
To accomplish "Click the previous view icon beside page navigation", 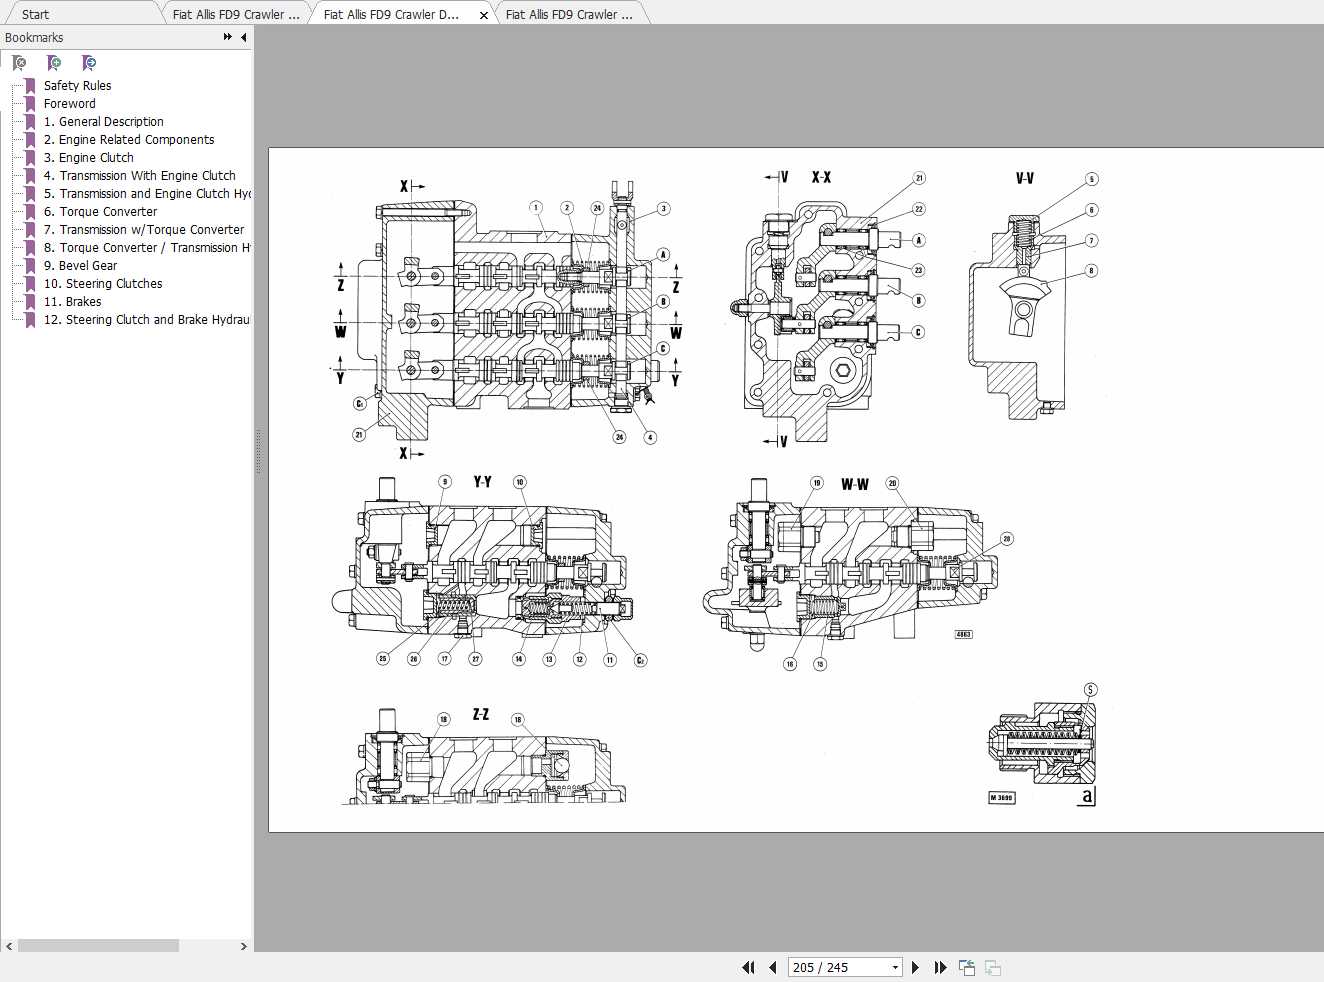I will coord(967,967).
